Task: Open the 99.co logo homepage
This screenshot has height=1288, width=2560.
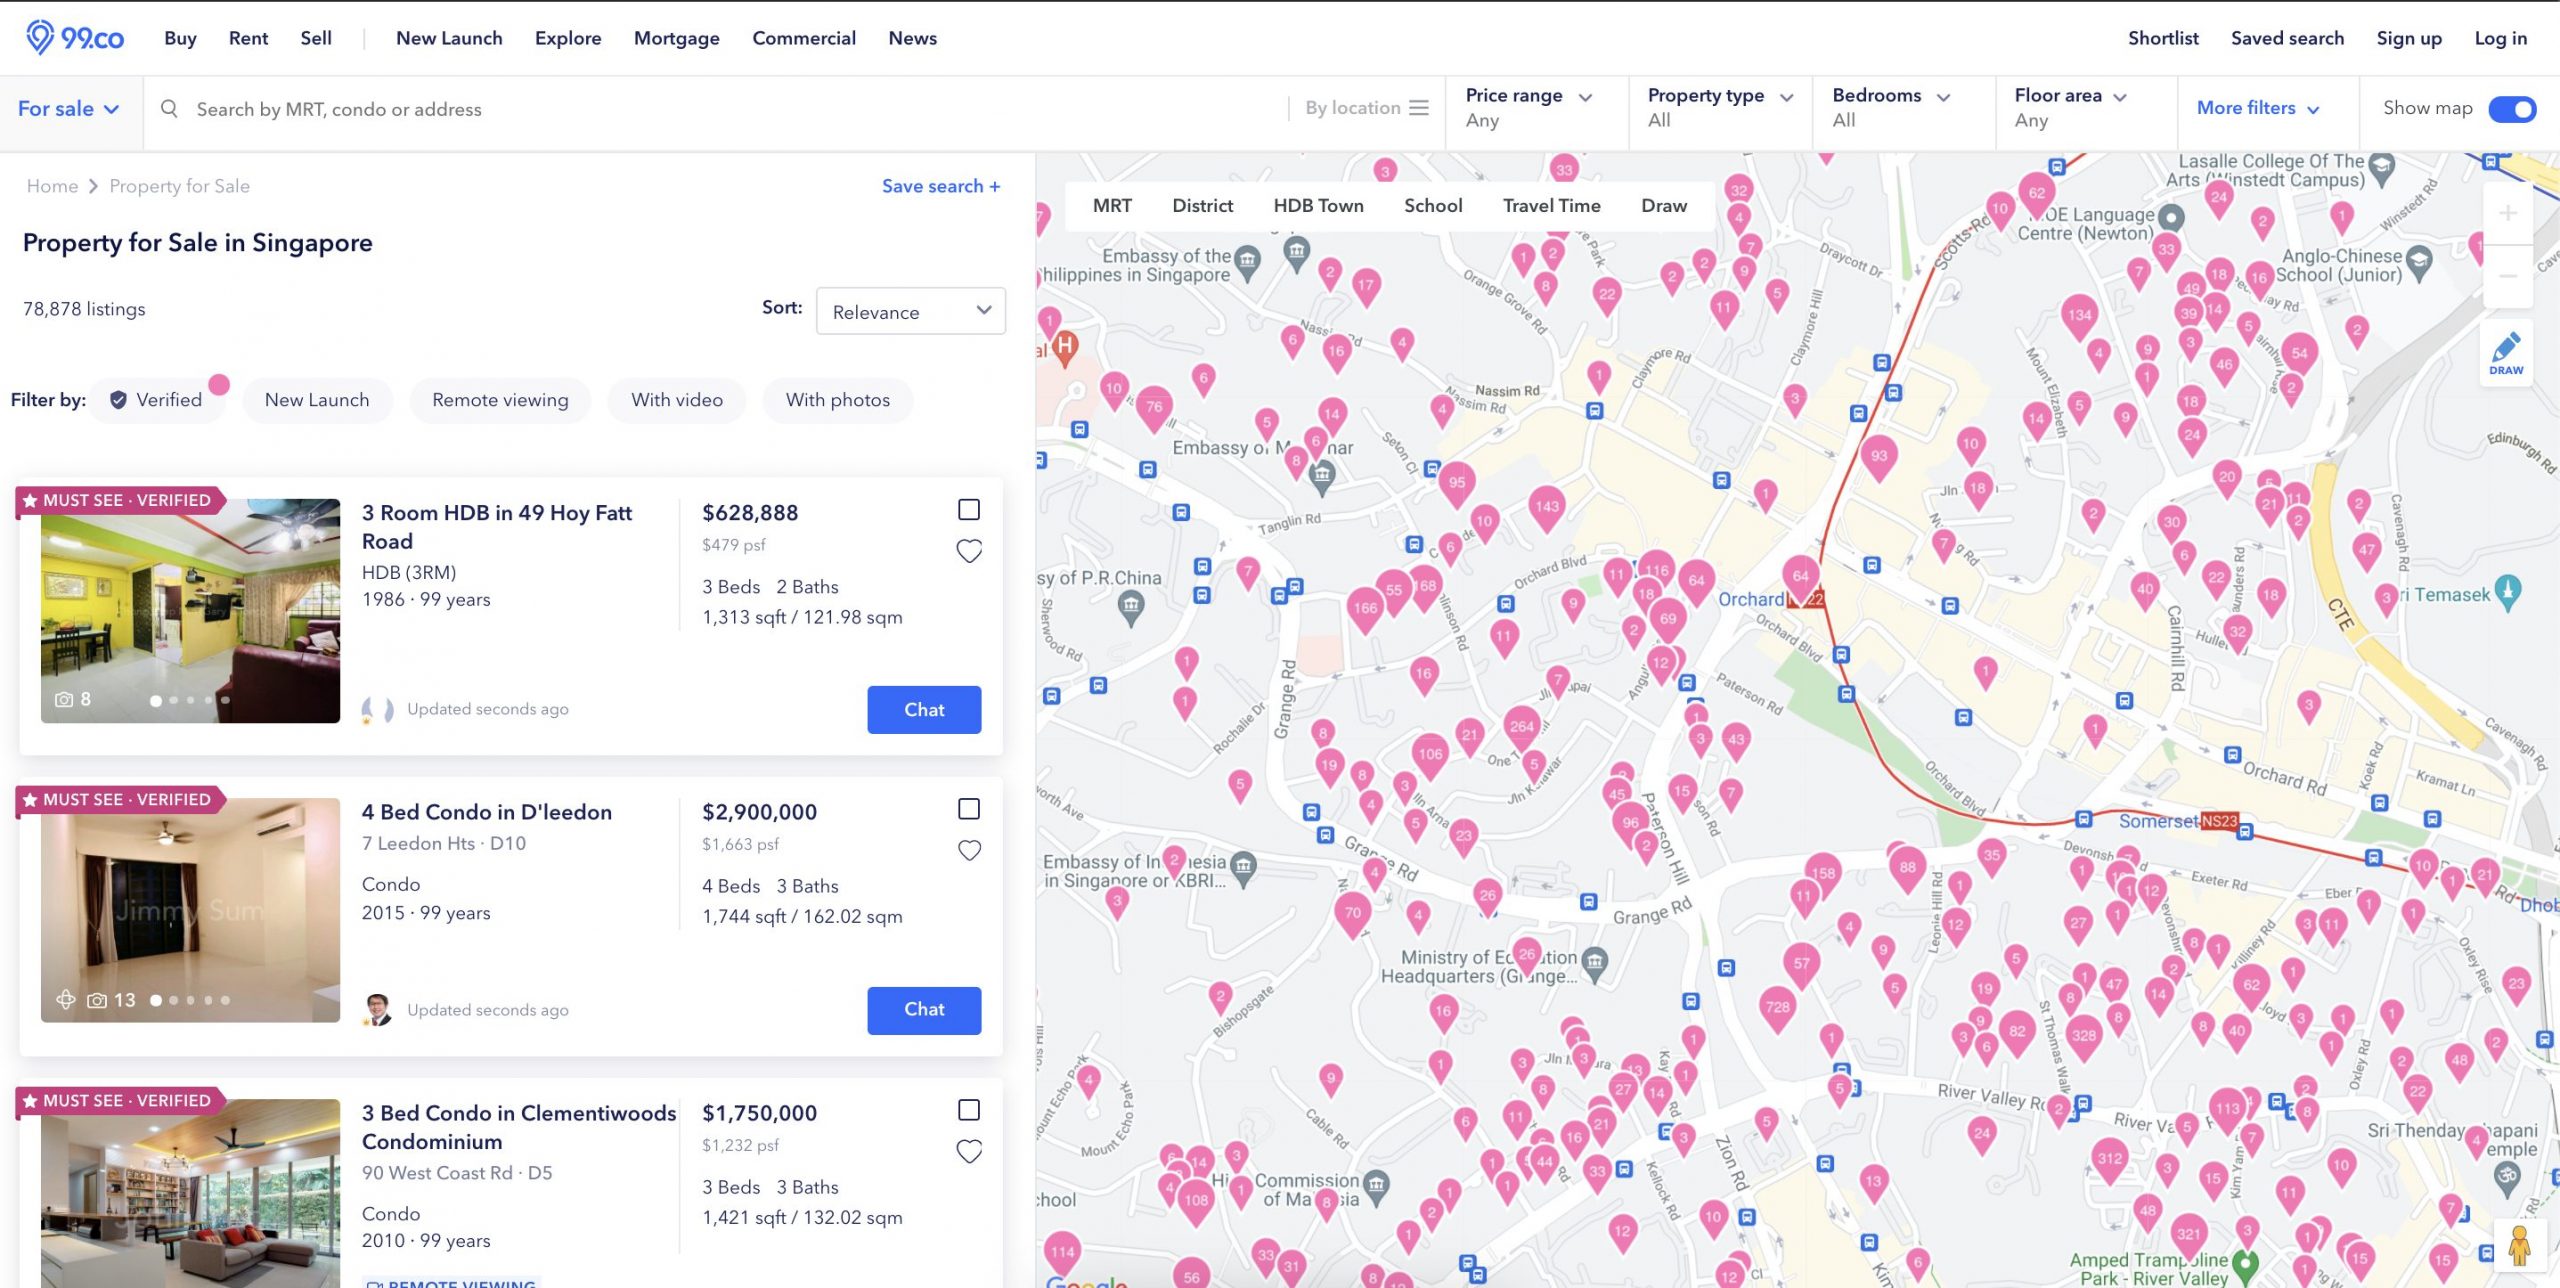Action: coord(75,38)
